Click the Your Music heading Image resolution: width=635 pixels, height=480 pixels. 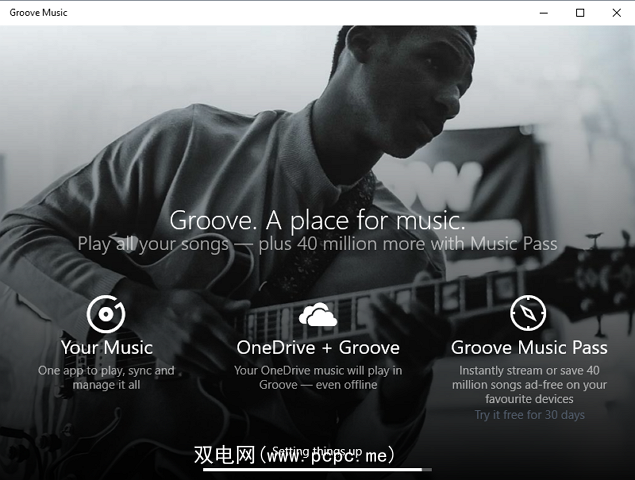click(107, 348)
